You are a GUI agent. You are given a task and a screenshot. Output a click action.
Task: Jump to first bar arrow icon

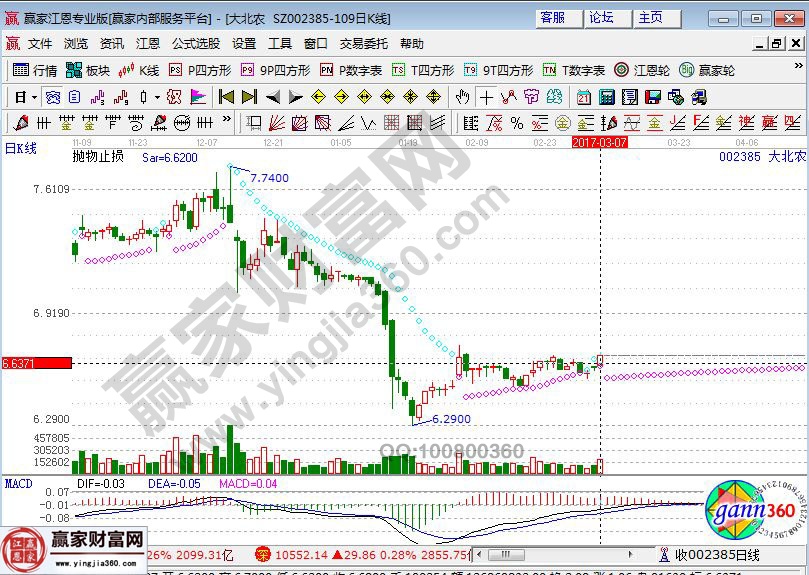(x=226, y=97)
